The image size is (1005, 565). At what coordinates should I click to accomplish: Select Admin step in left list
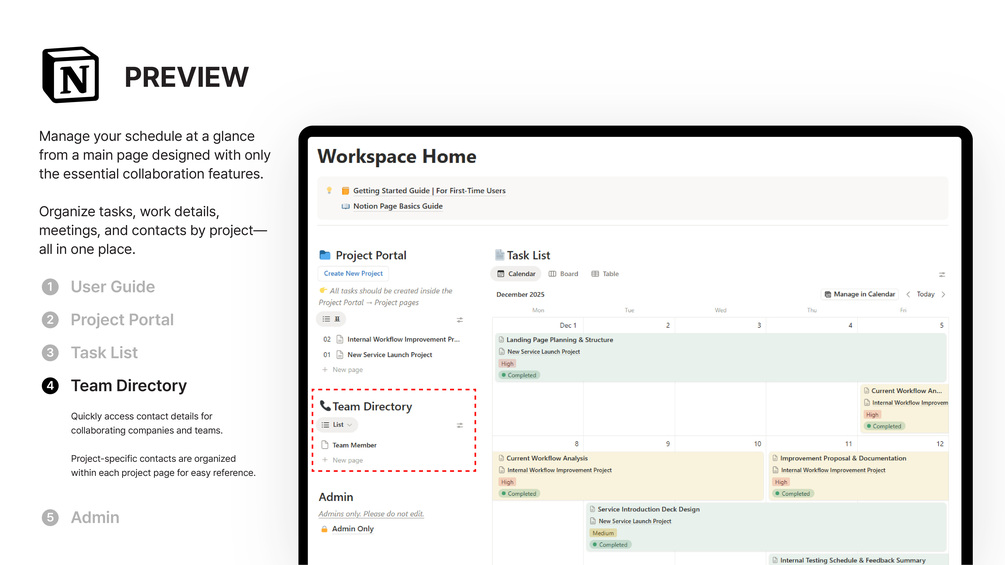pos(81,518)
